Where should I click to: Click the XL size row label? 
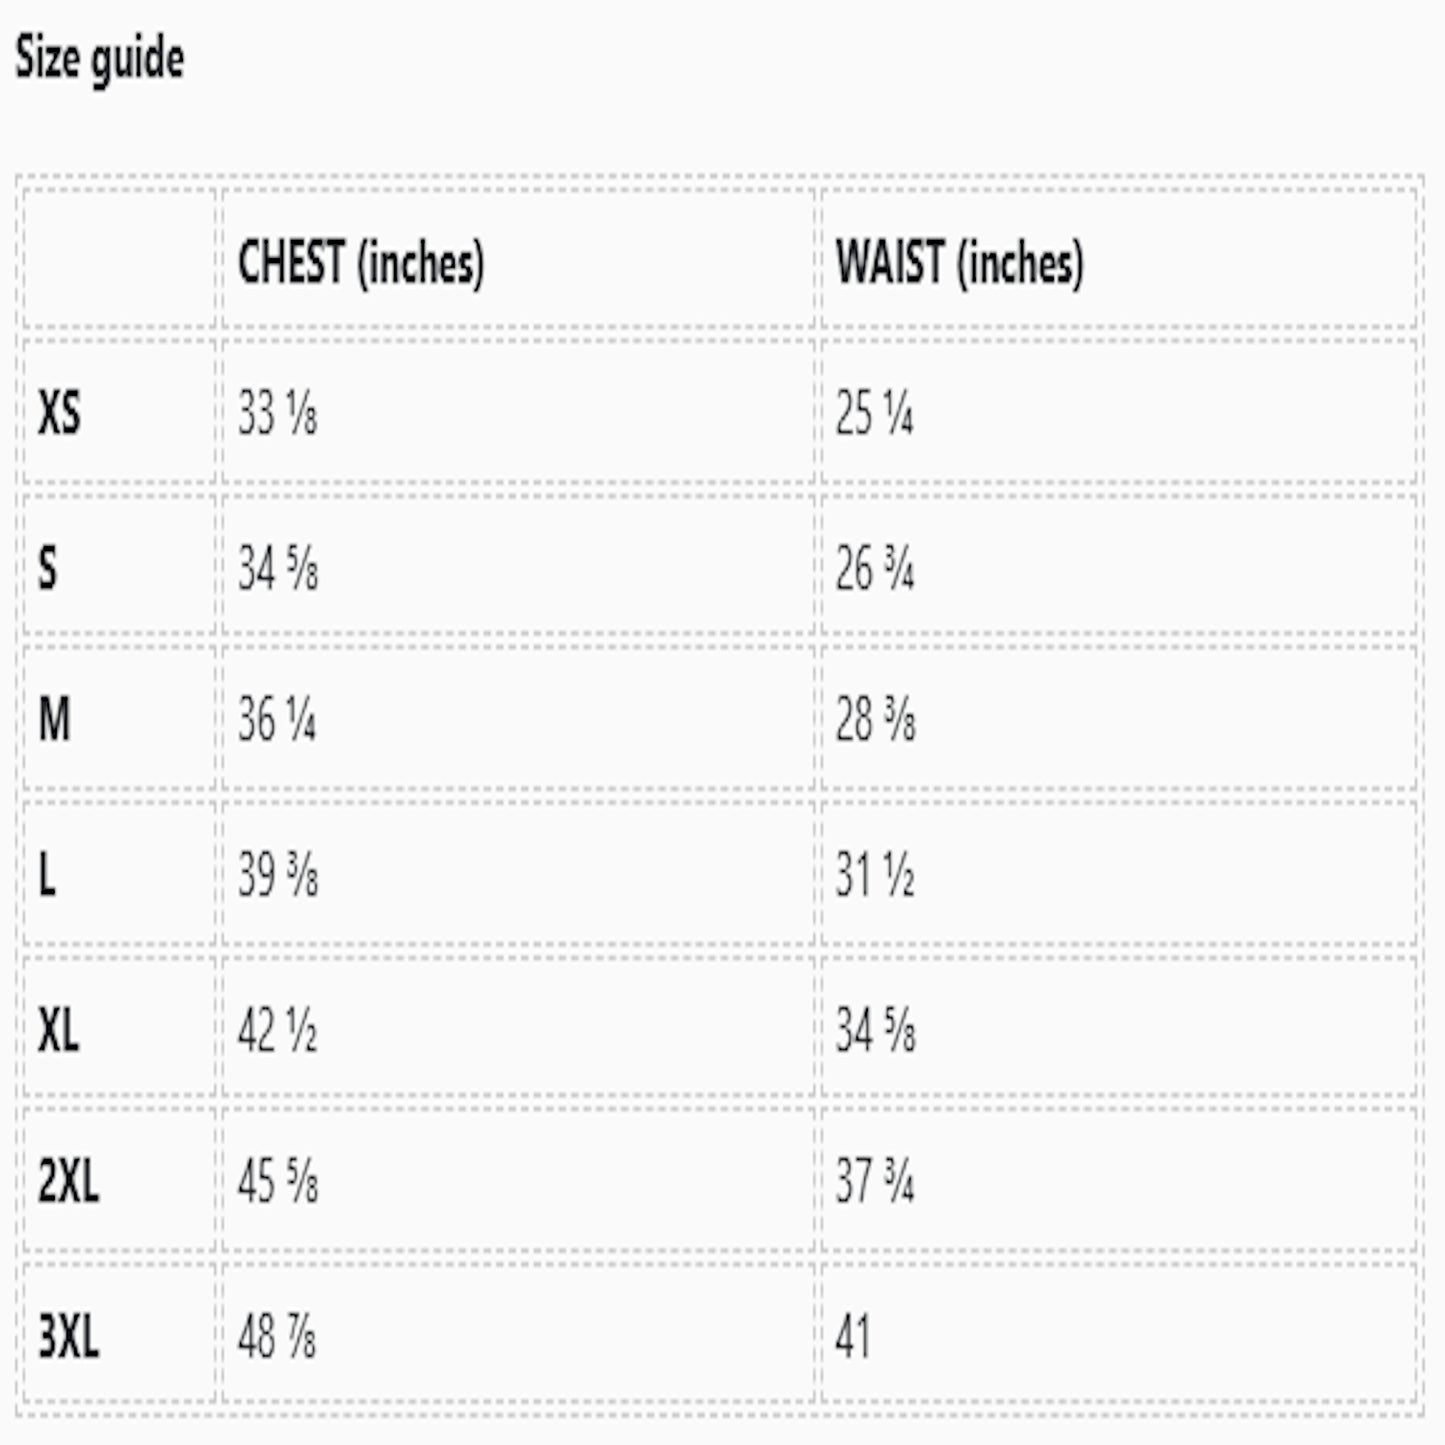(x=58, y=1030)
